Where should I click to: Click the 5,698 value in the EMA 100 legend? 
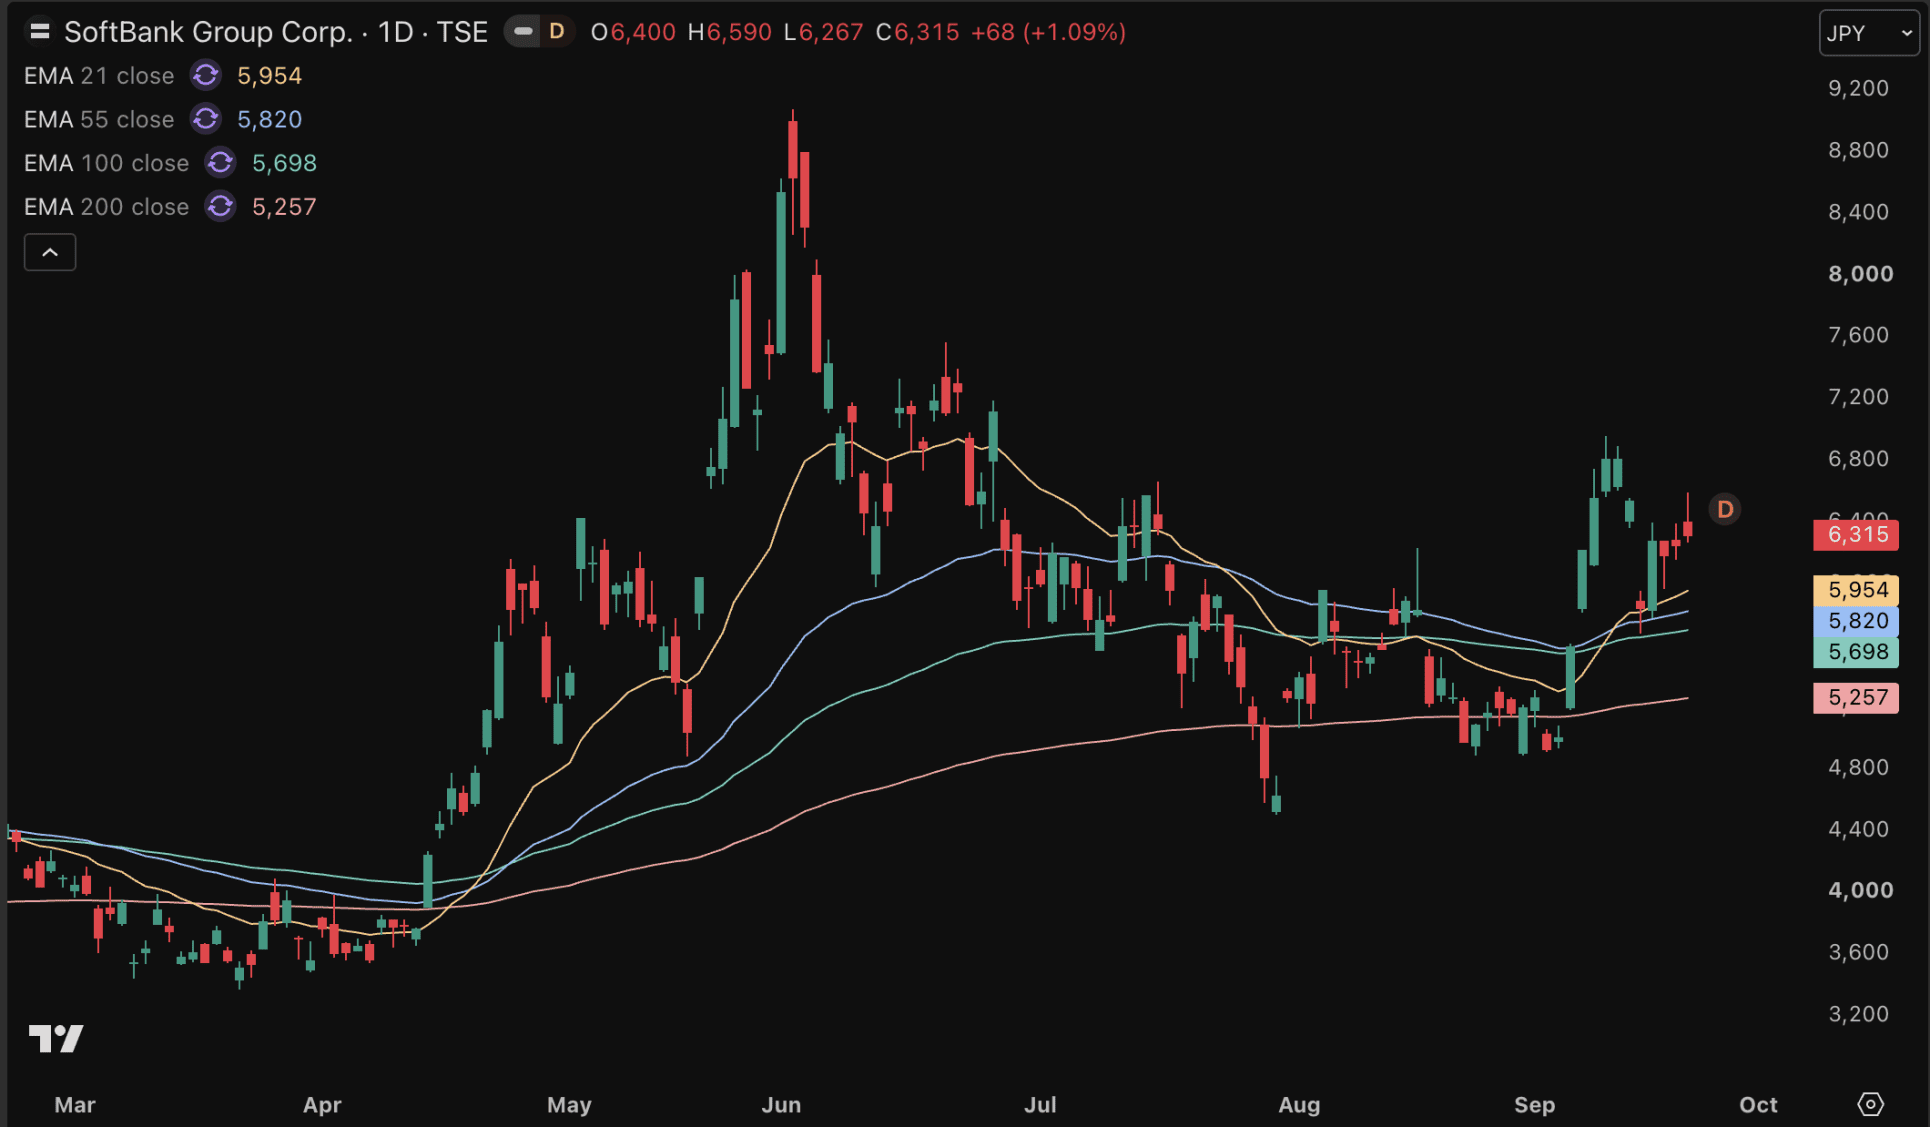click(x=284, y=163)
